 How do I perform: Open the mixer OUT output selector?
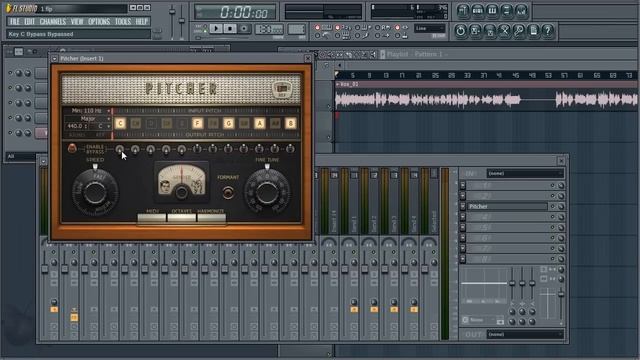coord(525,334)
